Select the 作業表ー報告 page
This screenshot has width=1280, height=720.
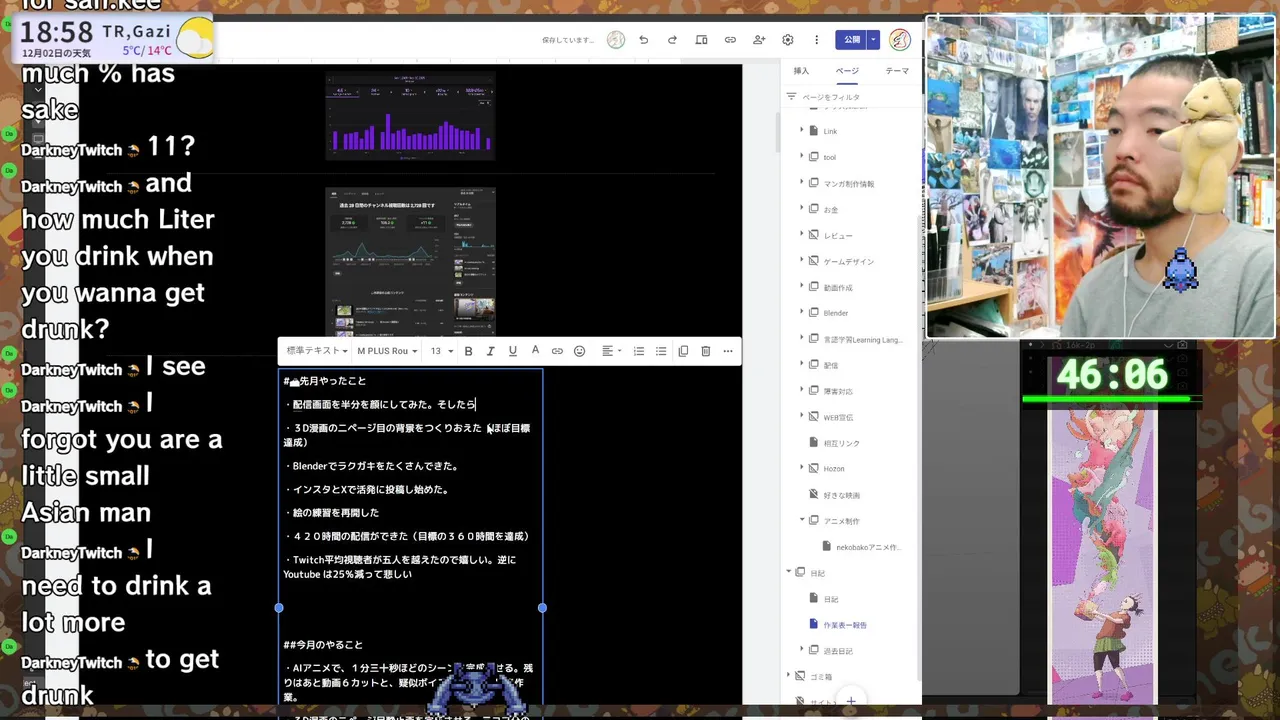pos(845,625)
